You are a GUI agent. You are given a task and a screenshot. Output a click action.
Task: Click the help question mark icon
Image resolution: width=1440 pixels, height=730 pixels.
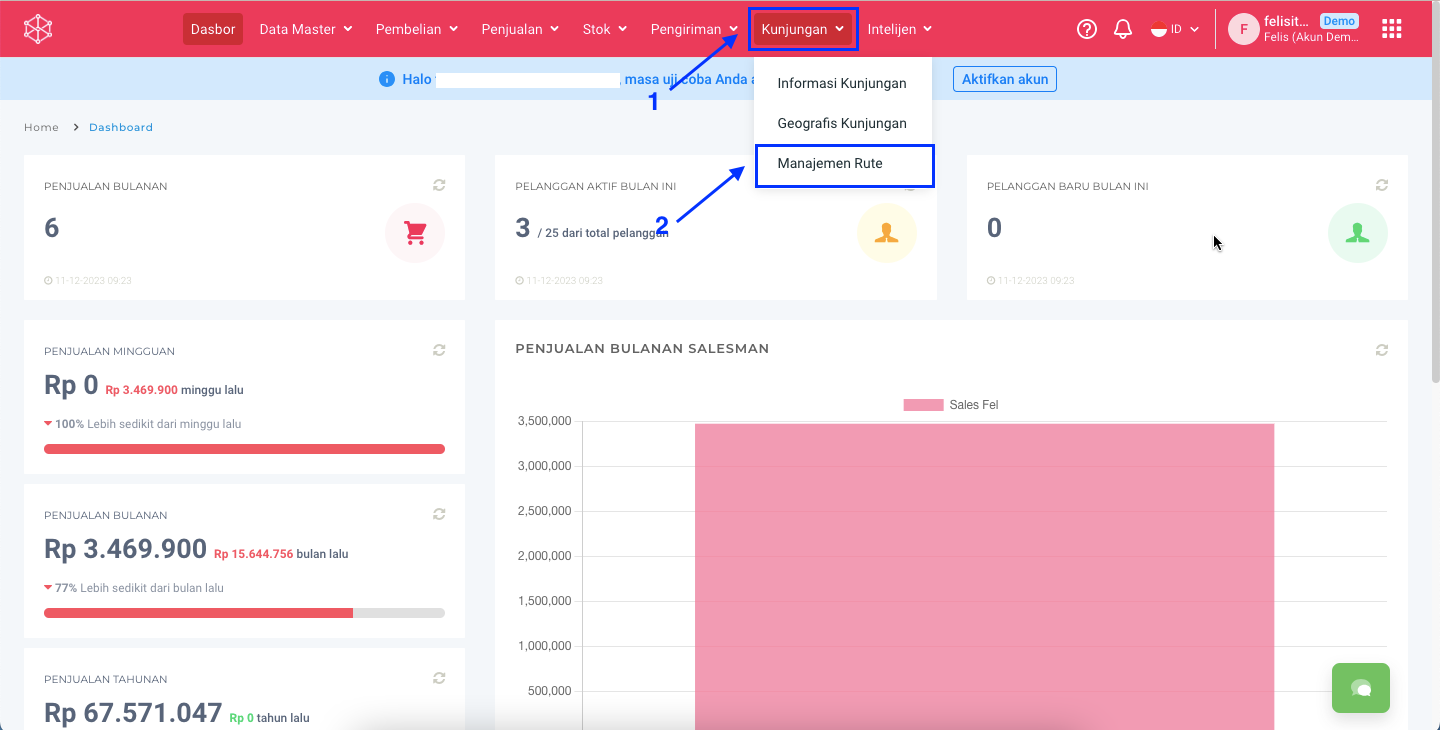(x=1087, y=29)
